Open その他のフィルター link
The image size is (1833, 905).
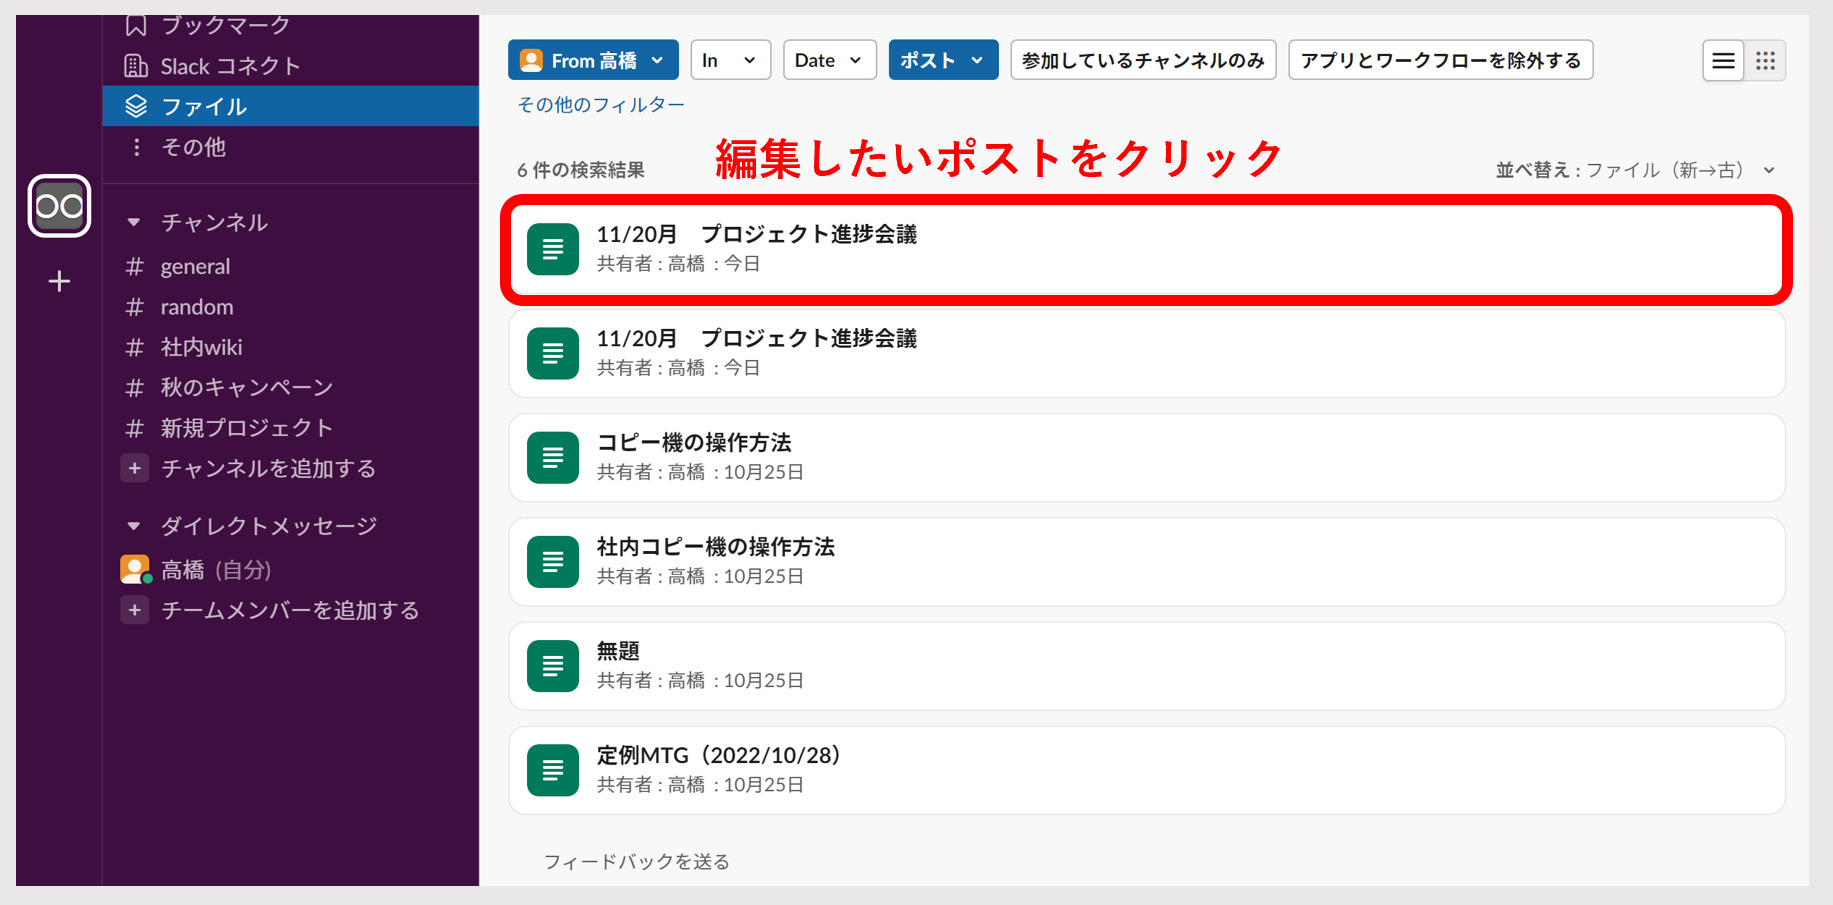pyautogui.click(x=599, y=103)
